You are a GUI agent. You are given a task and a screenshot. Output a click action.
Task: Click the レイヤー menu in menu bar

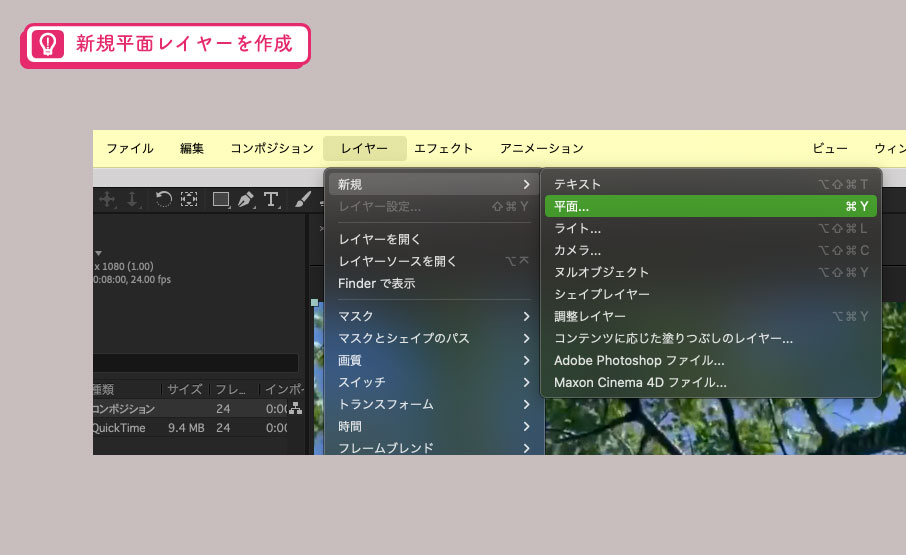click(365, 148)
